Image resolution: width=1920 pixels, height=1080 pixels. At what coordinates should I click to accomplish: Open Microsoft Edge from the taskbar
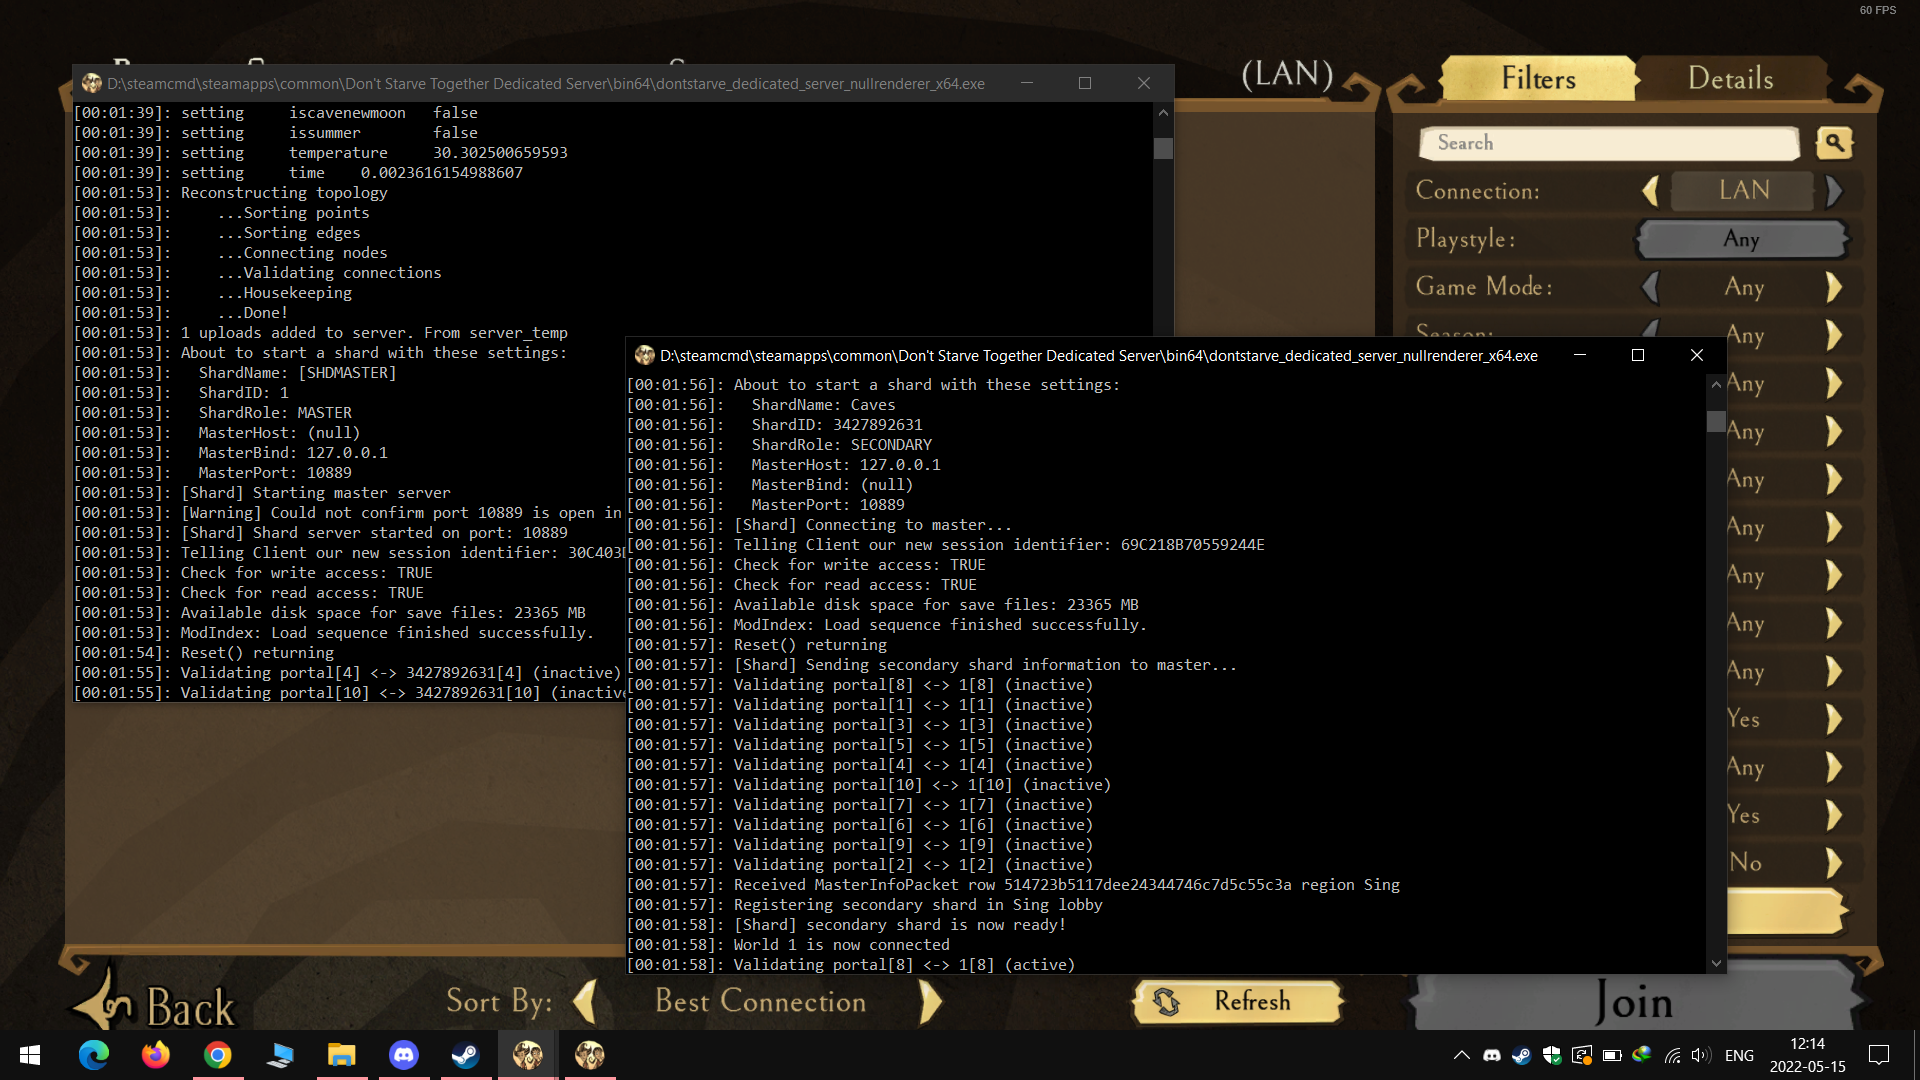(x=93, y=1055)
